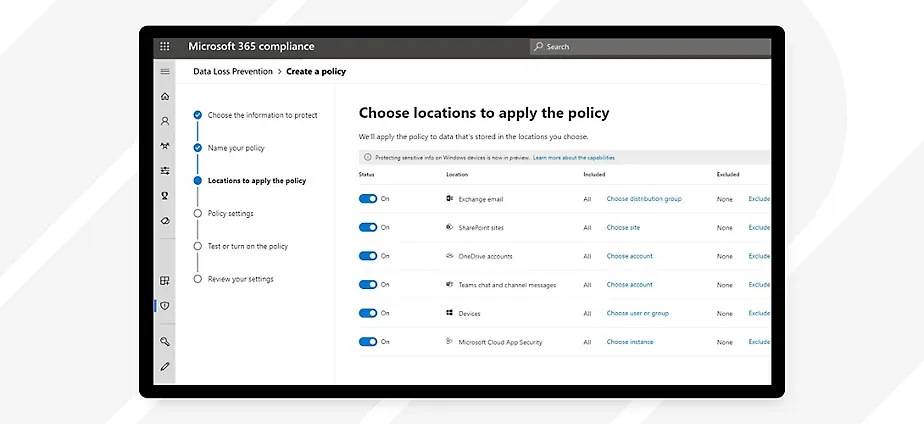Click the trophy icon in left sidebar
The image size is (924, 424).
tap(165, 195)
